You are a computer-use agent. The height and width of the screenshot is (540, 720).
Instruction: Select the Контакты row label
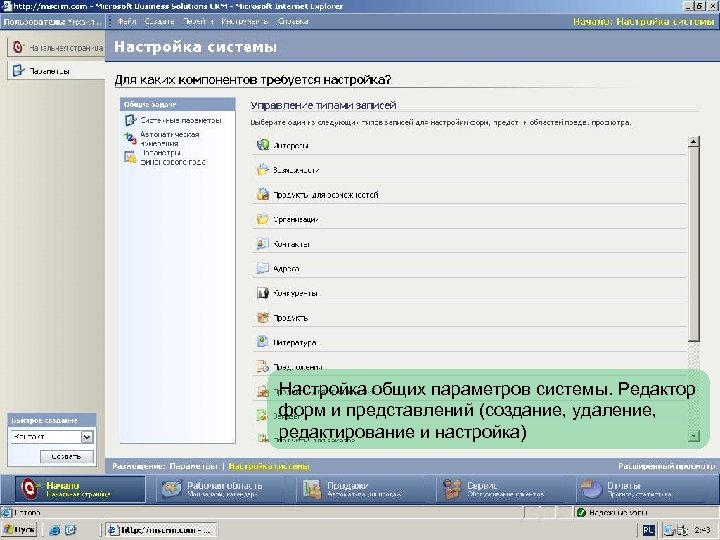pyautogui.click(x=291, y=244)
